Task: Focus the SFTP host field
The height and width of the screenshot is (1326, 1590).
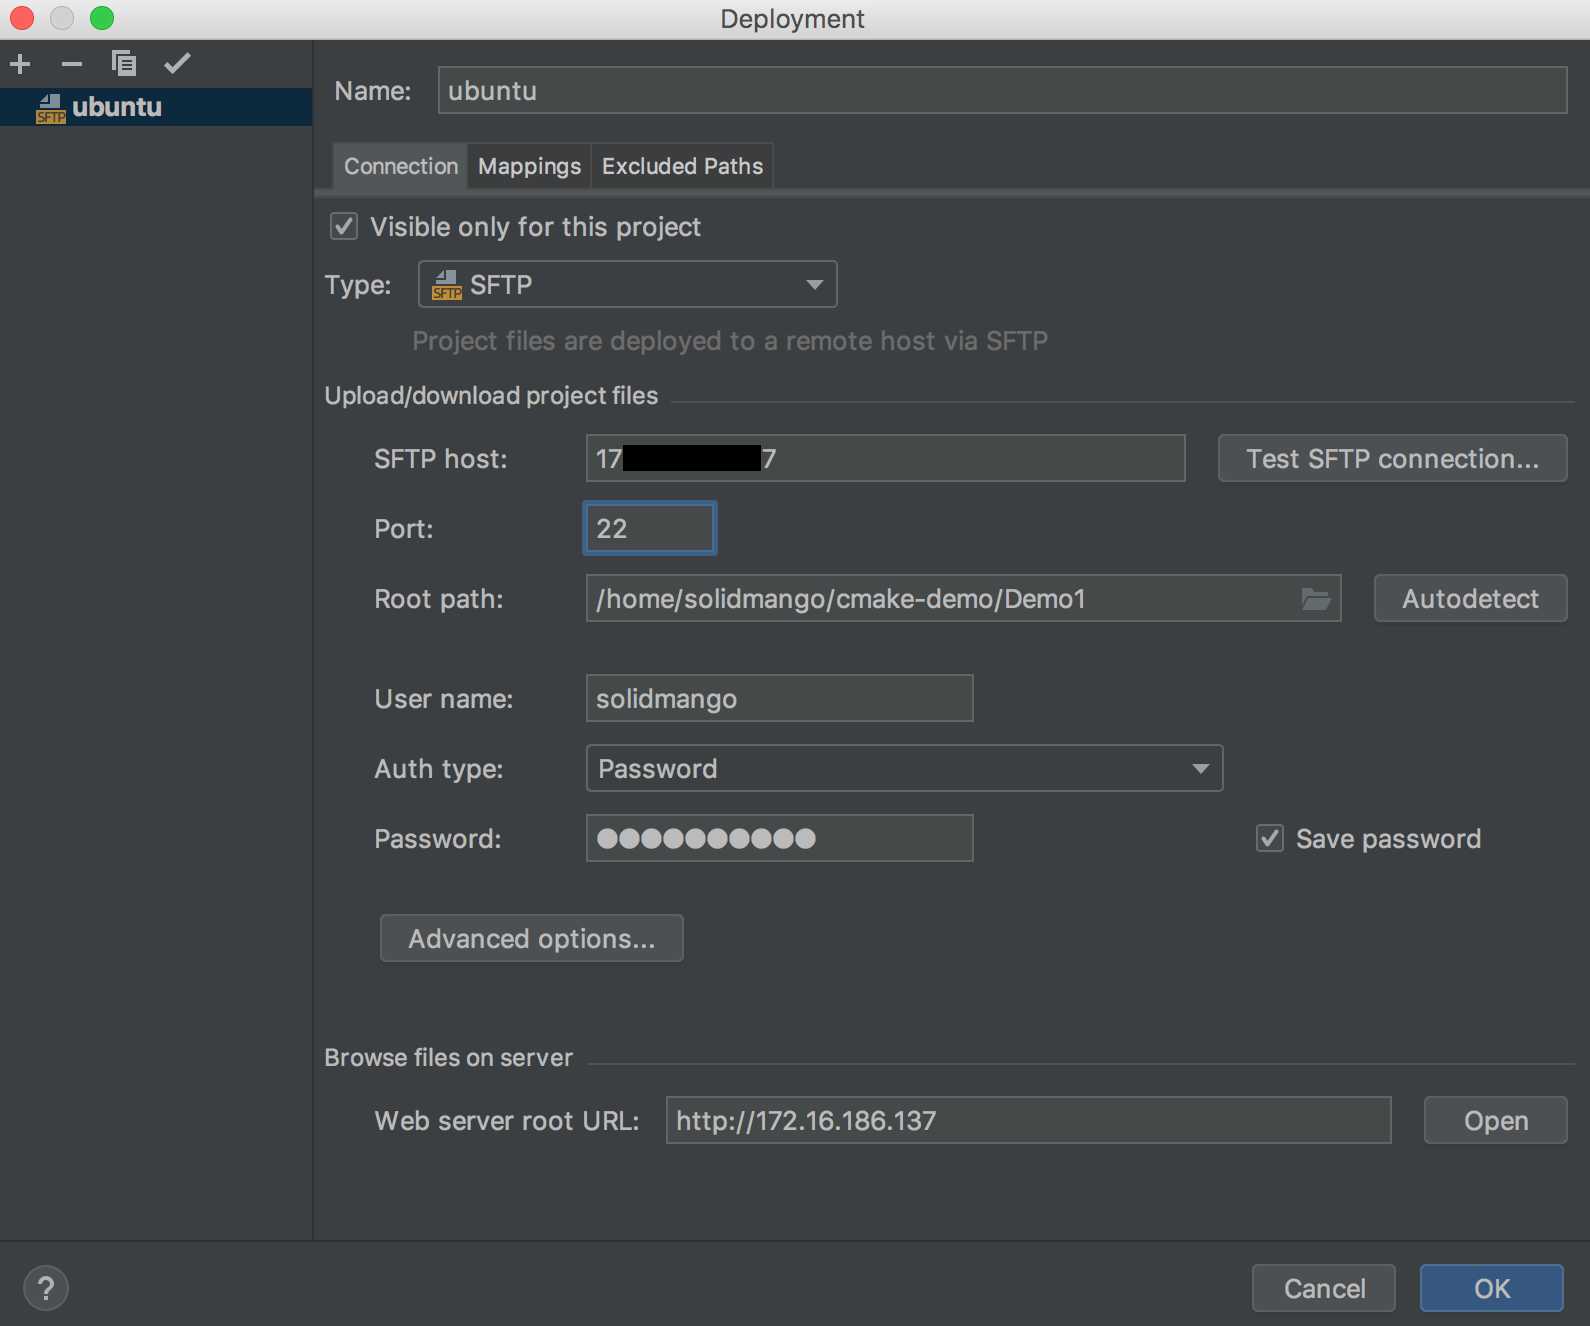Action: (x=885, y=458)
